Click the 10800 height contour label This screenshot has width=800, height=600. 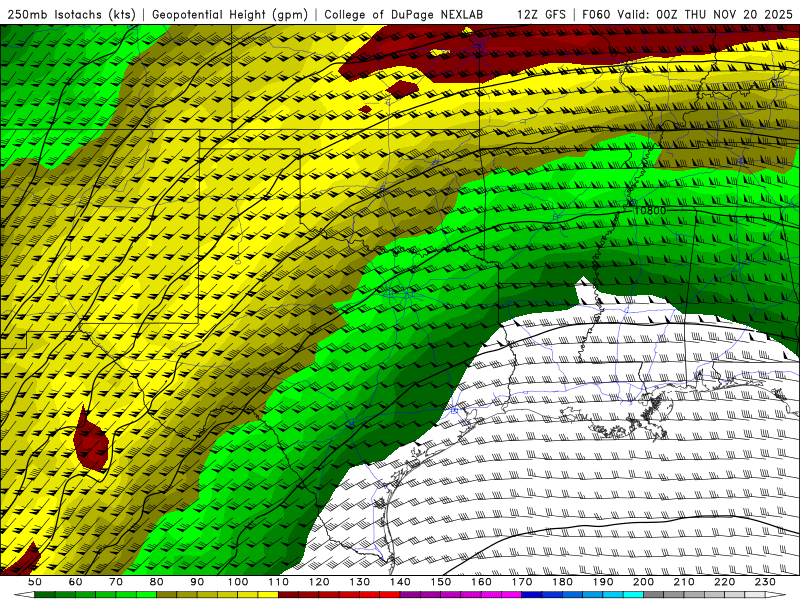click(x=651, y=211)
